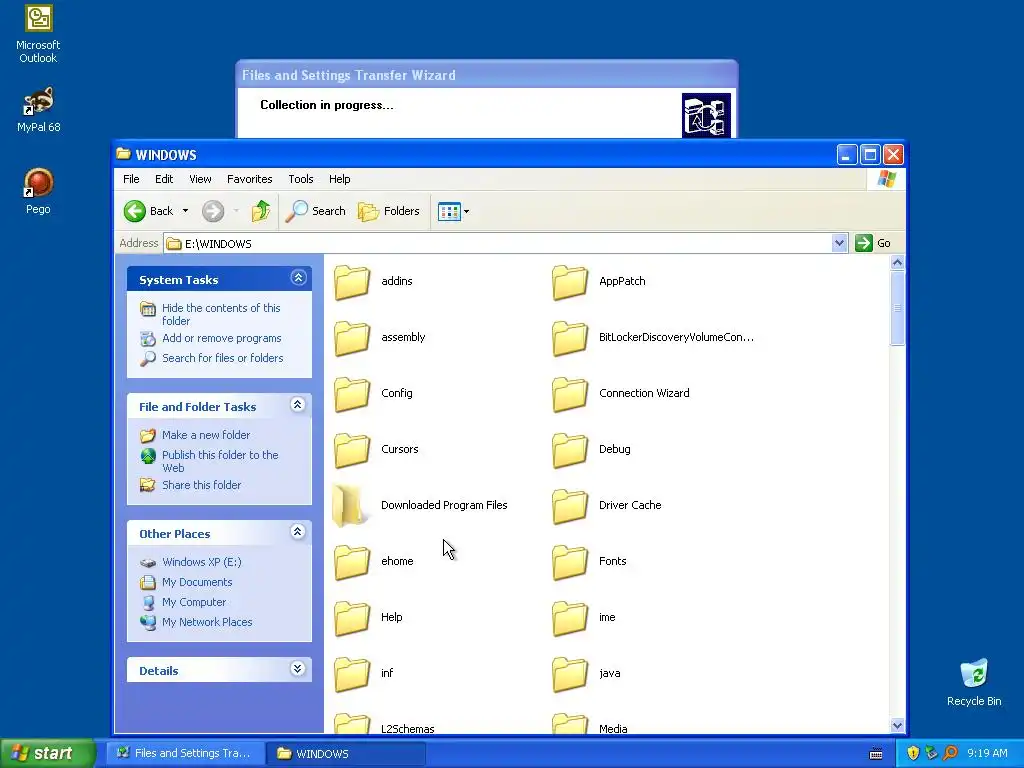Select the ime folder icon

(569, 618)
